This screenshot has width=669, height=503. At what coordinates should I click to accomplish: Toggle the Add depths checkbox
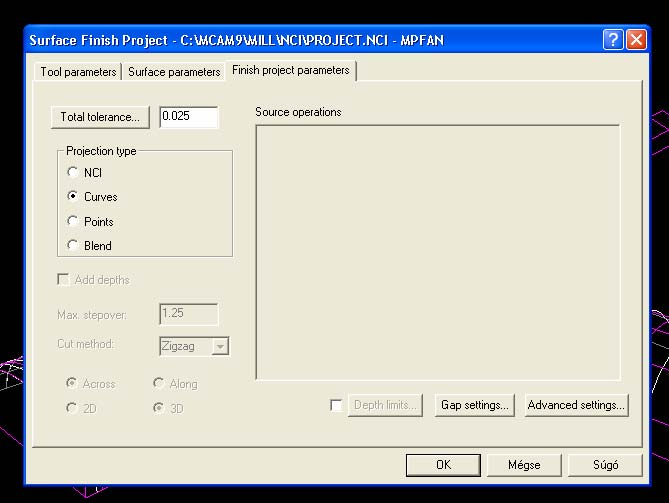click(63, 280)
